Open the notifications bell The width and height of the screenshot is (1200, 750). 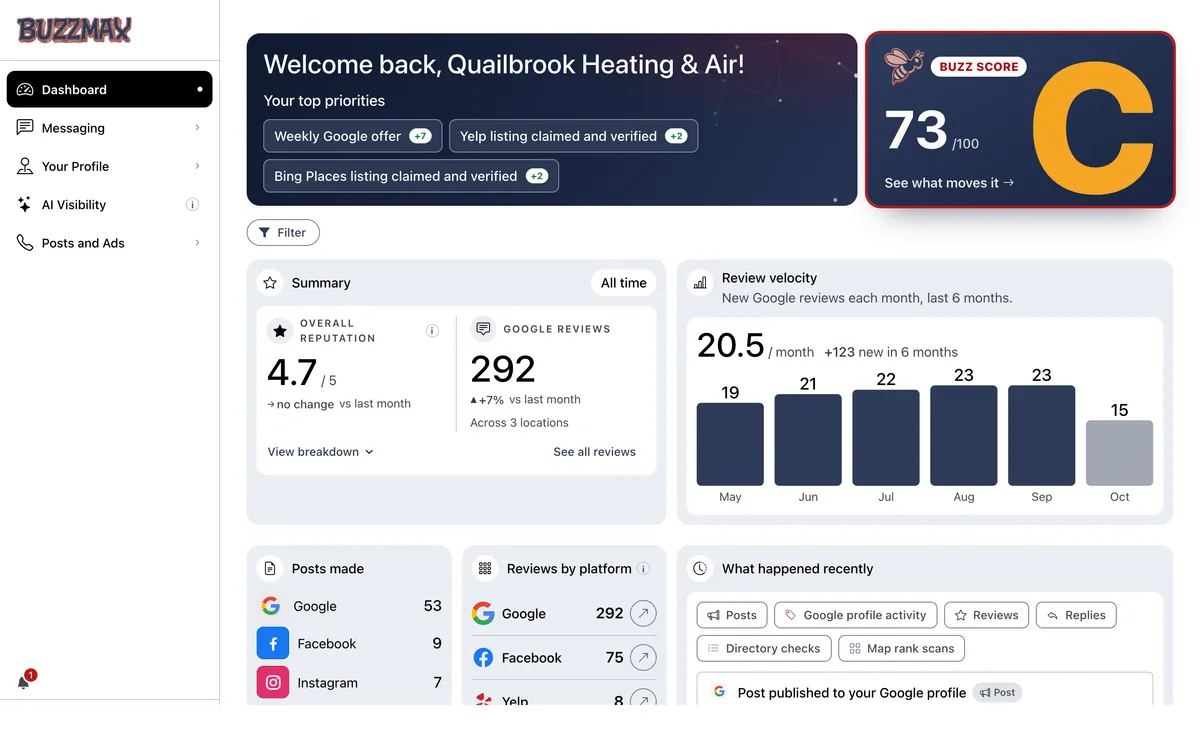24,681
